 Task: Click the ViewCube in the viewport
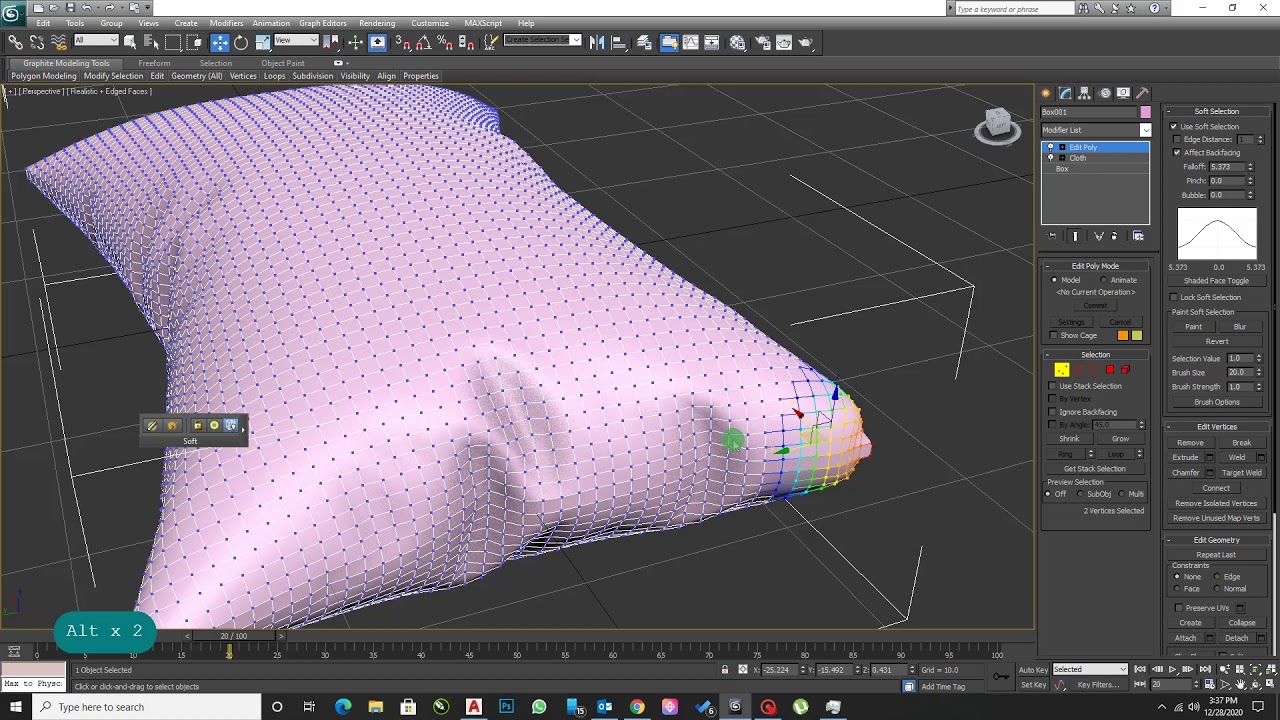click(x=997, y=125)
